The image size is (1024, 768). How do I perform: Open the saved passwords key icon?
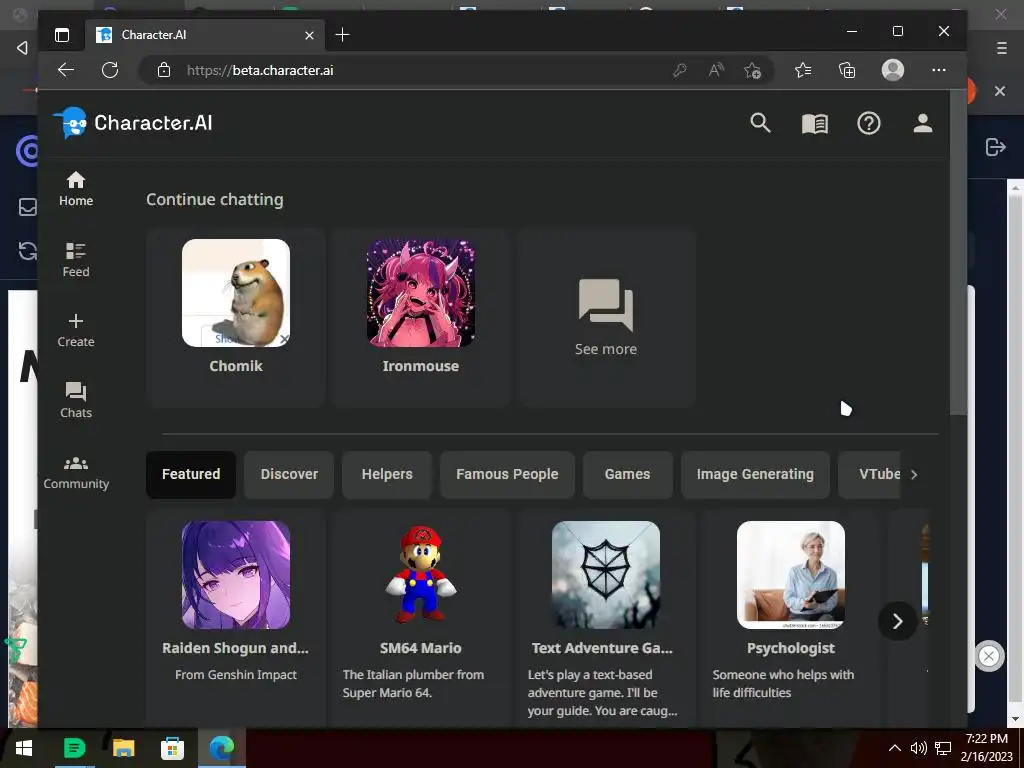(679, 70)
